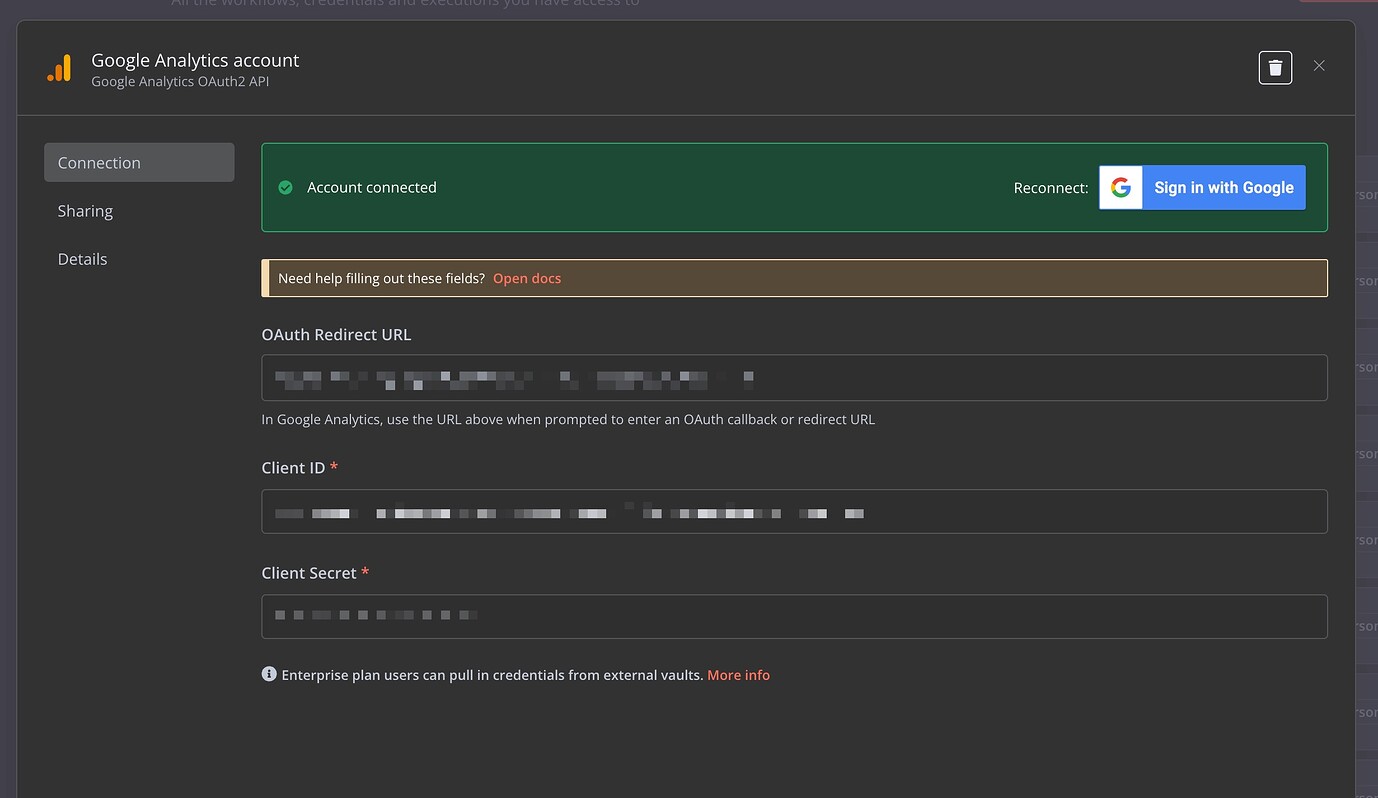Click the Google G logo inside the sign-in button
Viewport: 1378px width, 798px height.
point(1120,187)
